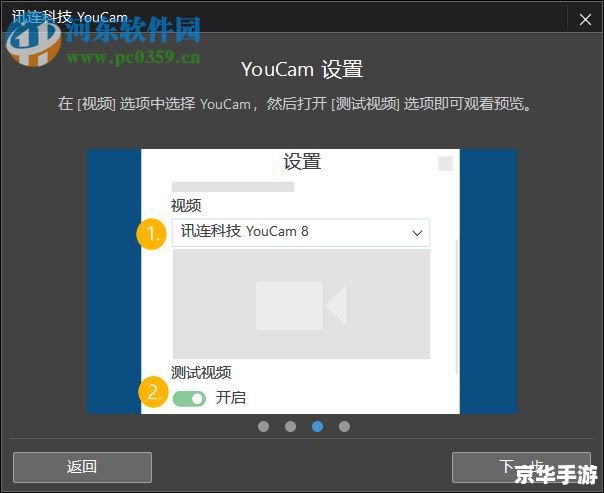
Task: Click the 返回 back button
Action: [x=82, y=467]
